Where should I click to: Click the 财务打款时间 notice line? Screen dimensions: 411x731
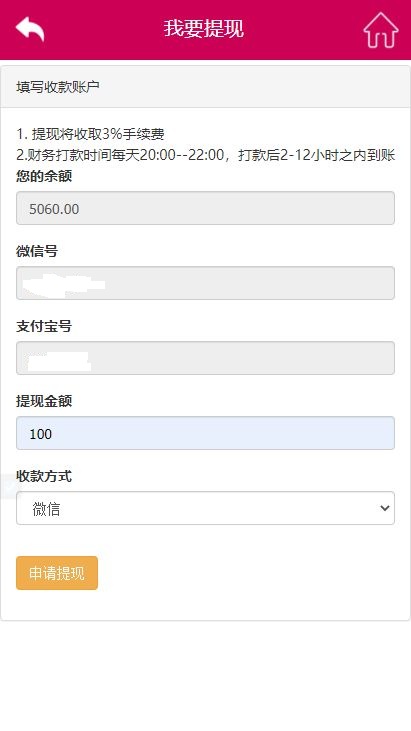(206, 155)
